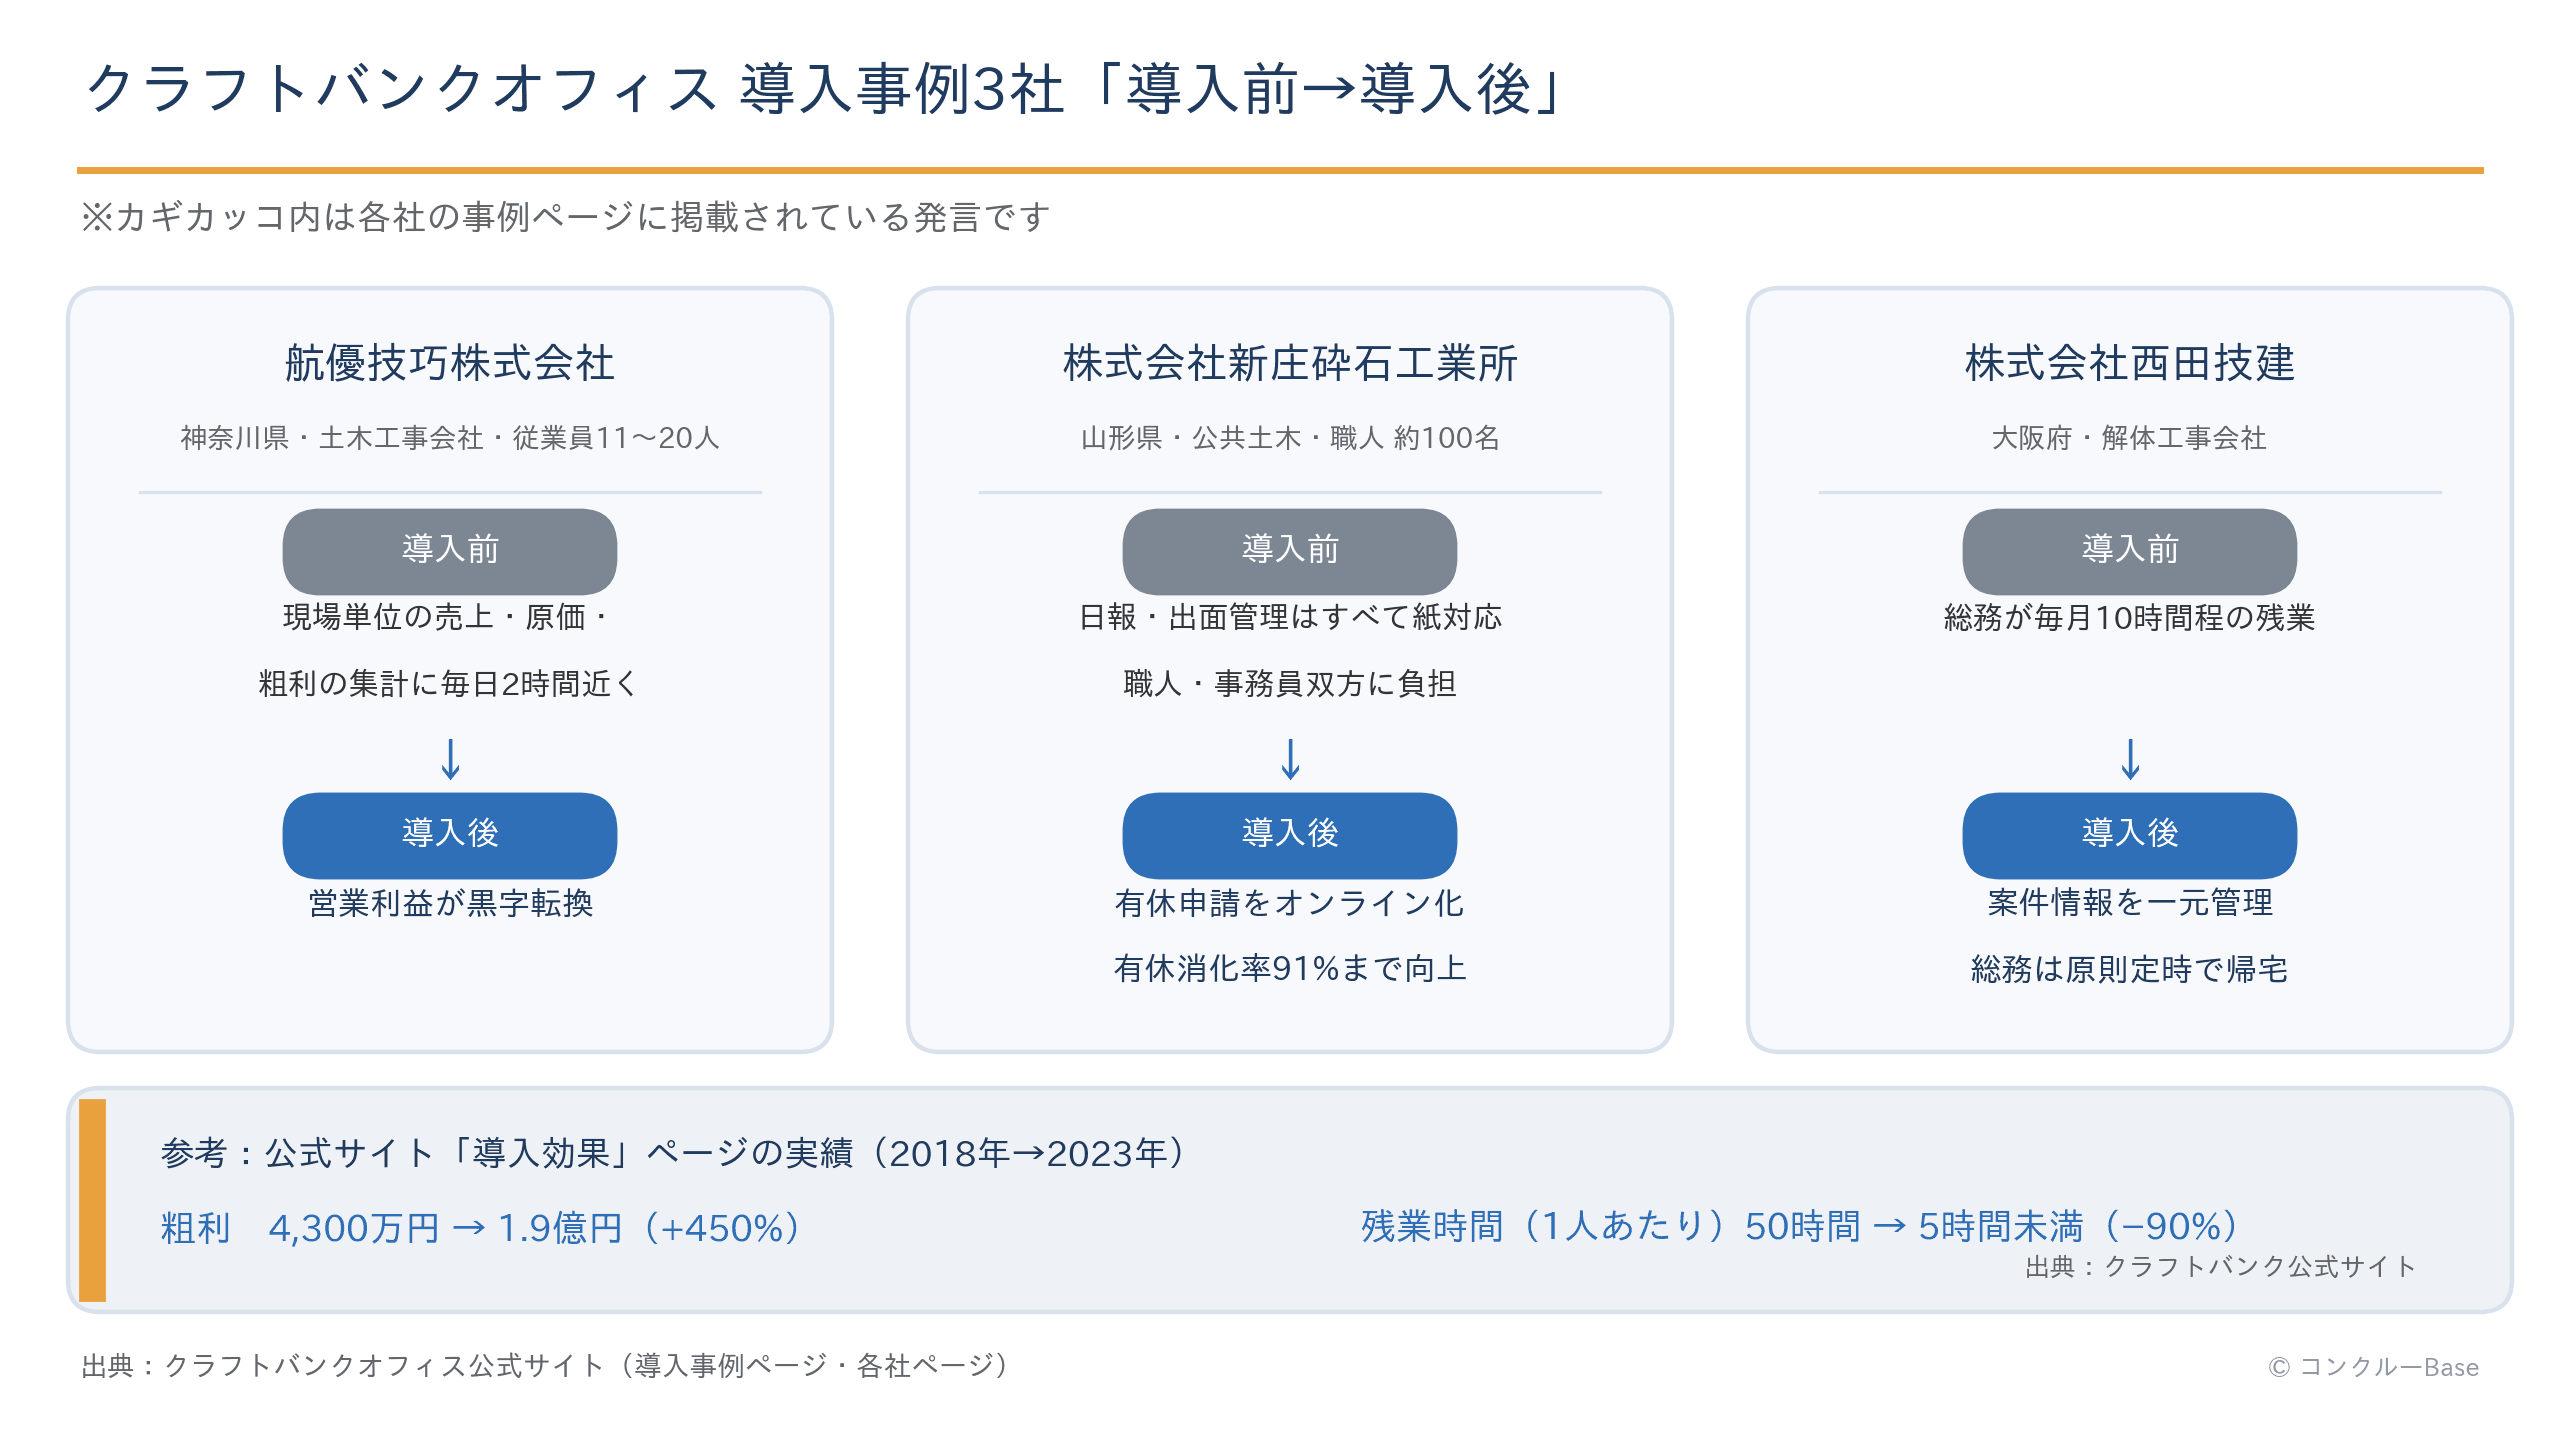Click 導入後 badge in 西田技建 card
This screenshot has height=1440, width=2560.
pyautogui.click(x=2130, y=835)
